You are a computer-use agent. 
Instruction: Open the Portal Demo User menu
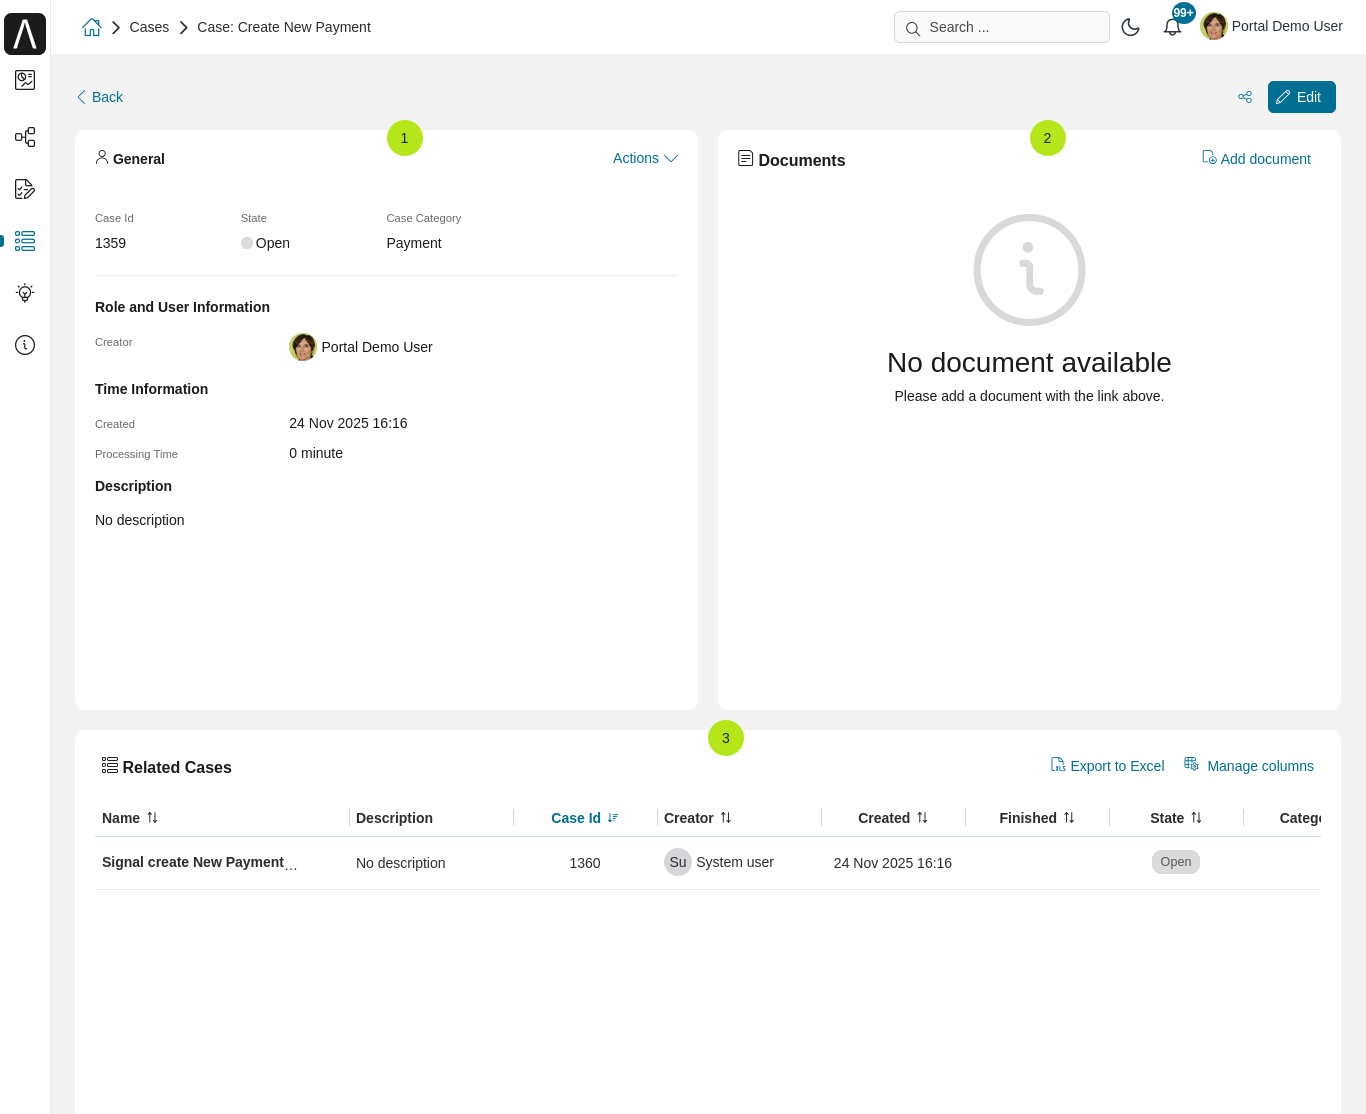(1272, 27)
